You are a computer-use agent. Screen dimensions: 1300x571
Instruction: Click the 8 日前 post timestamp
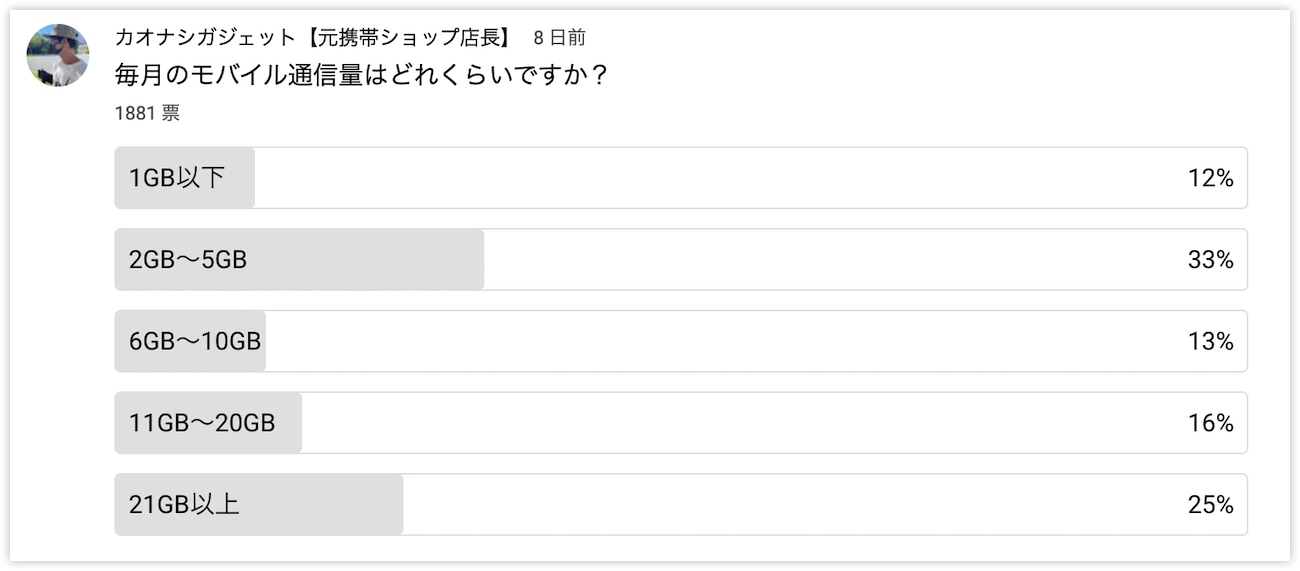559,38
